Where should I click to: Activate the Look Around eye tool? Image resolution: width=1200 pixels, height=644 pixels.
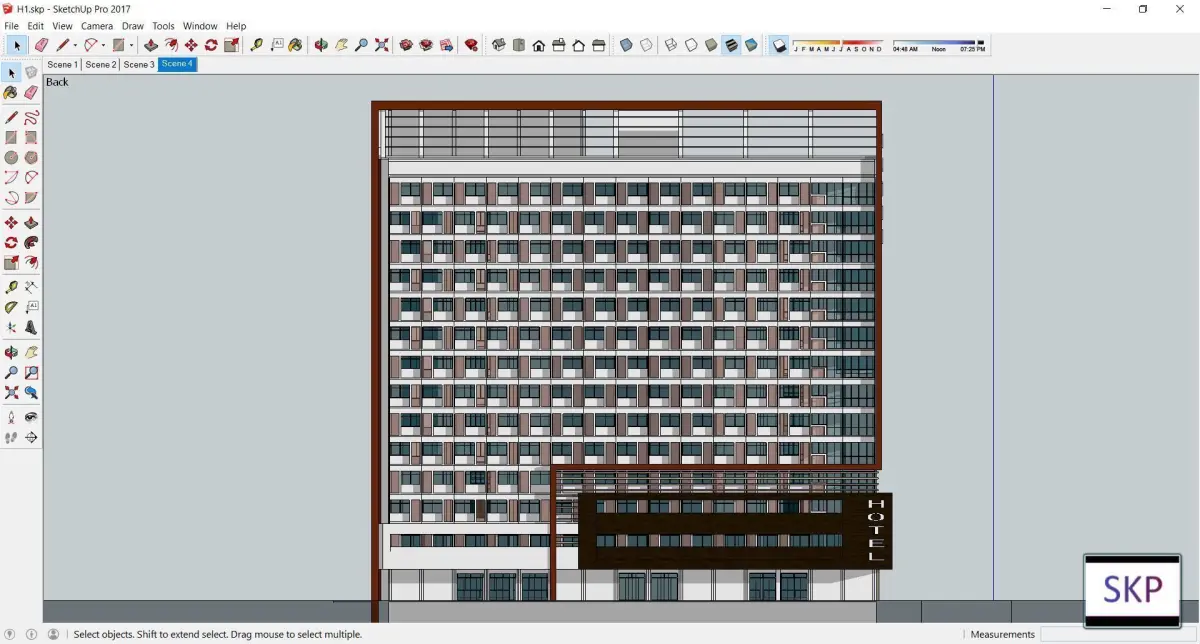click(x=31, y=417)
